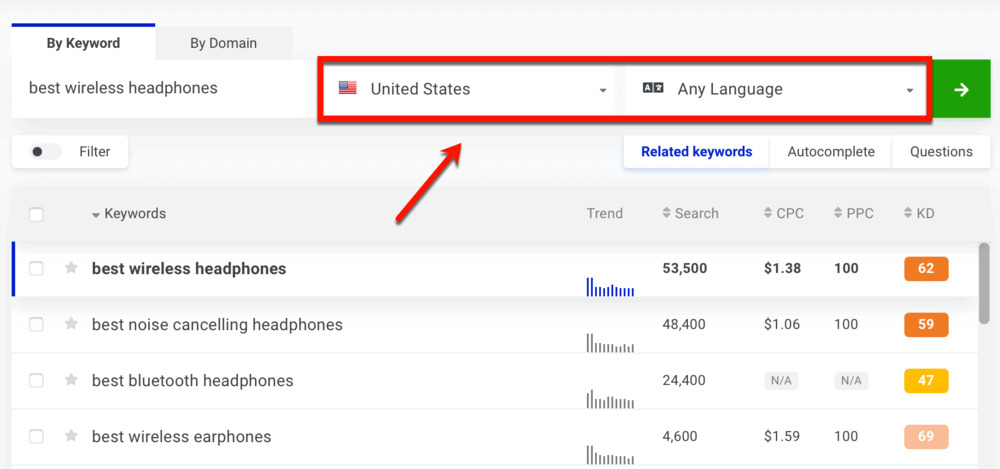Select the Related keywords tab

pos(696,152)
